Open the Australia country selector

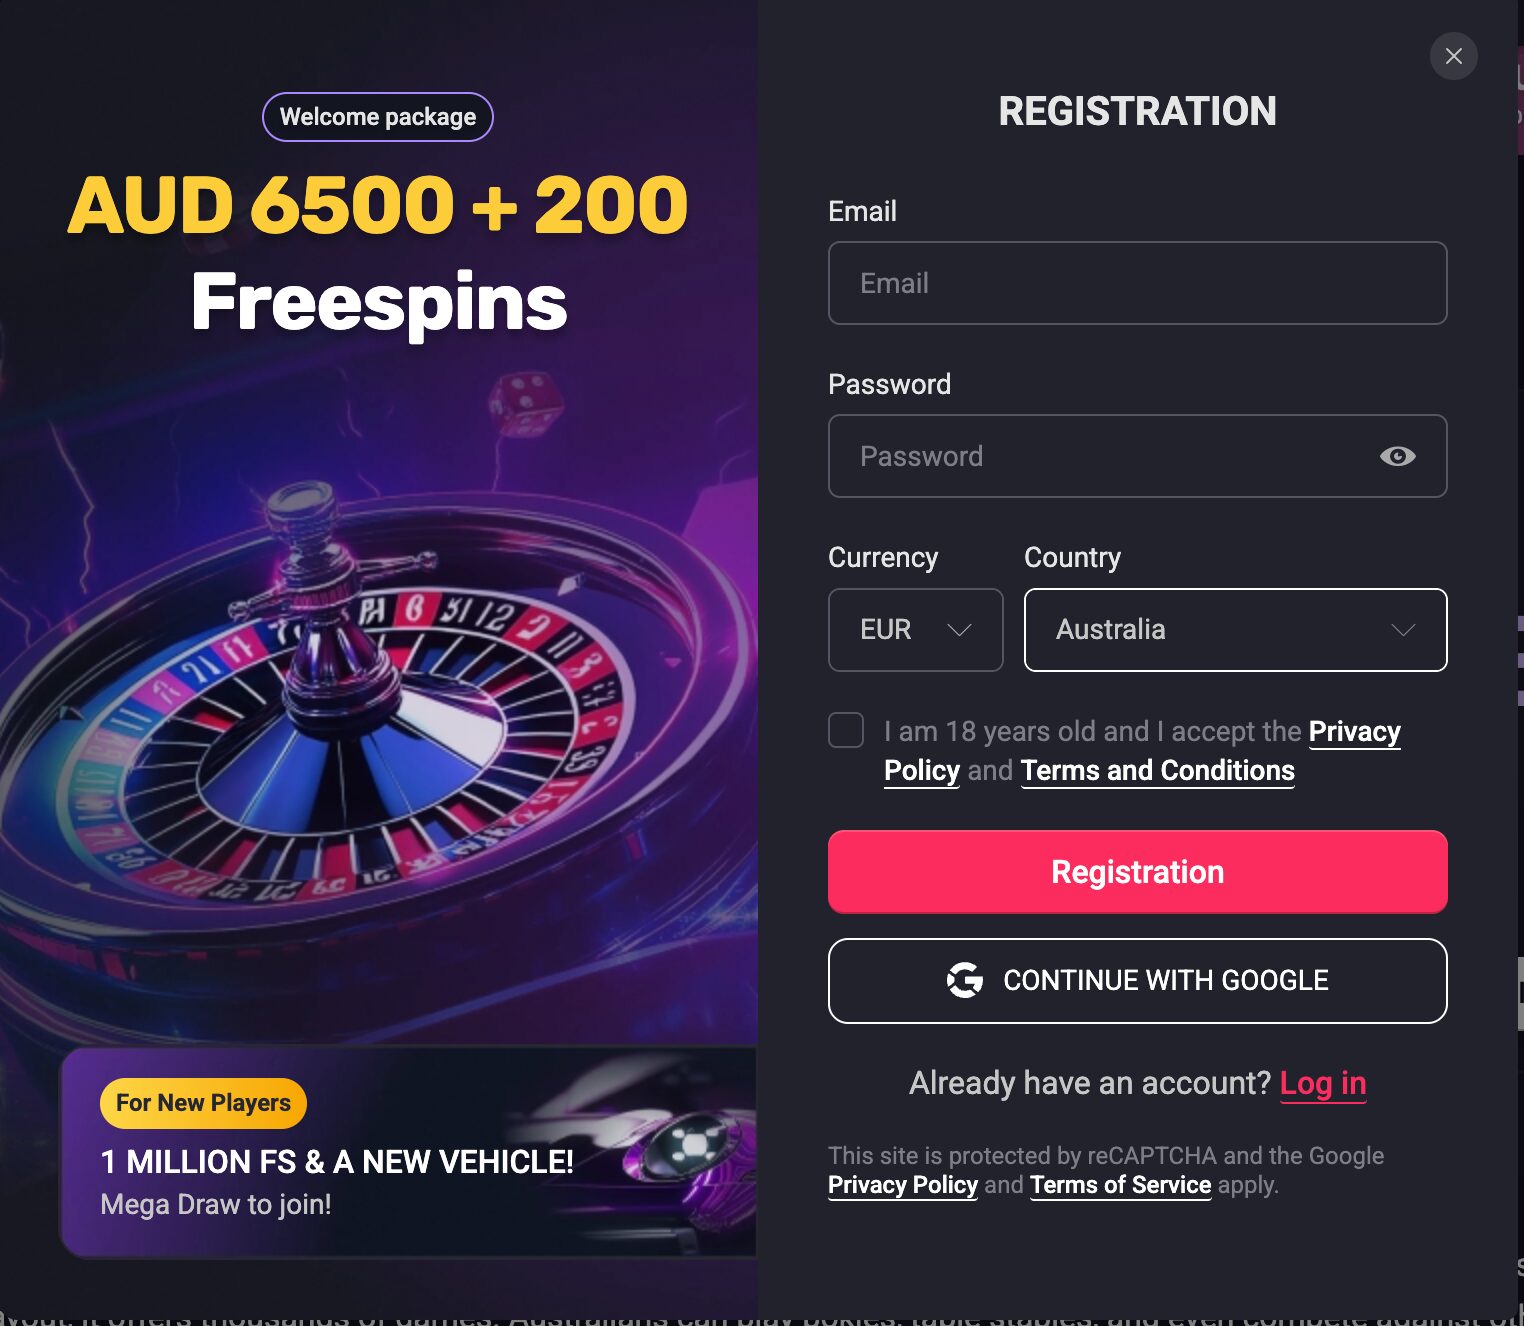click(x=1235, y=630)
